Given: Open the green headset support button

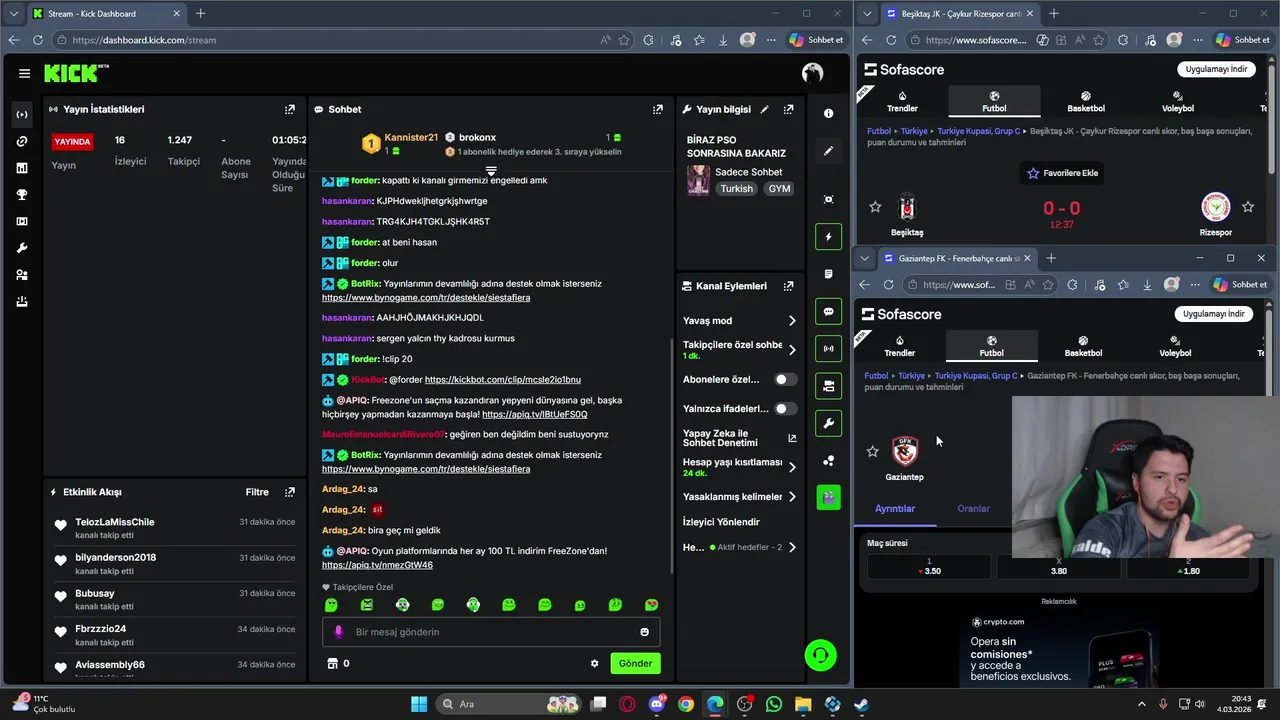Looking at the screenshot, I should 820,655.
